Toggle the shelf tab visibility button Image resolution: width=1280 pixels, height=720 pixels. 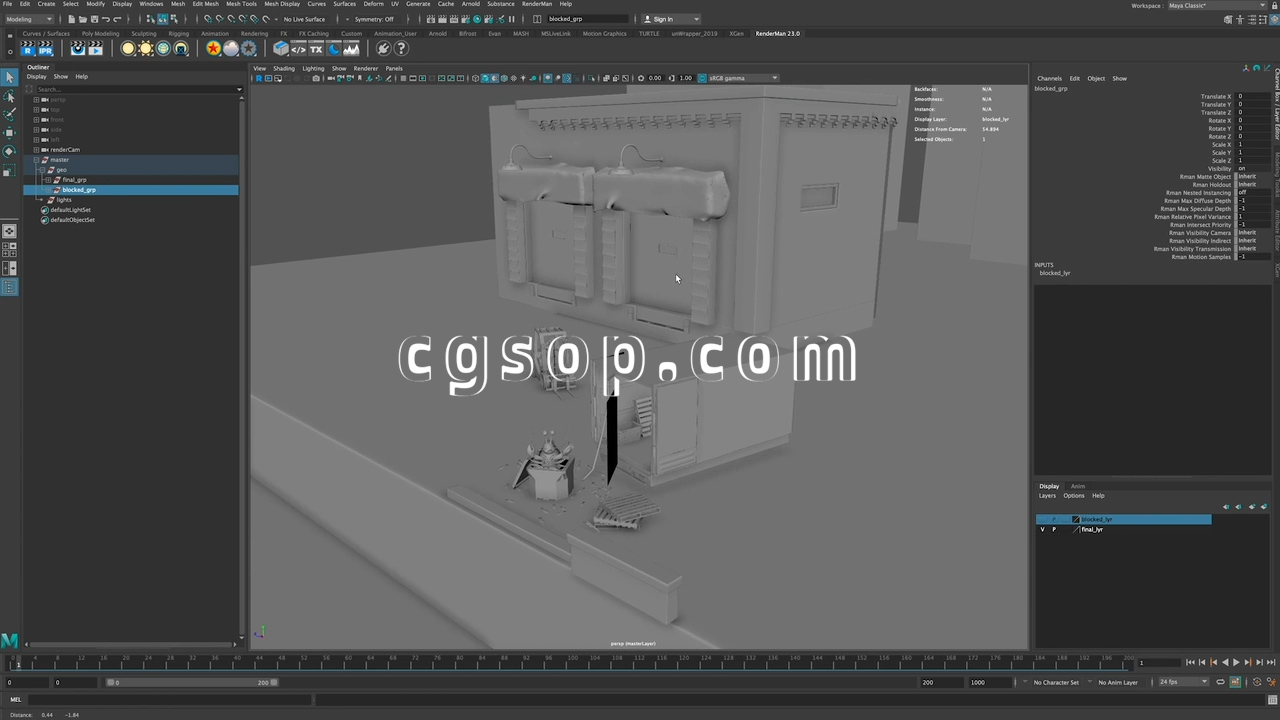pyautogui.click(x=10, y=34)
